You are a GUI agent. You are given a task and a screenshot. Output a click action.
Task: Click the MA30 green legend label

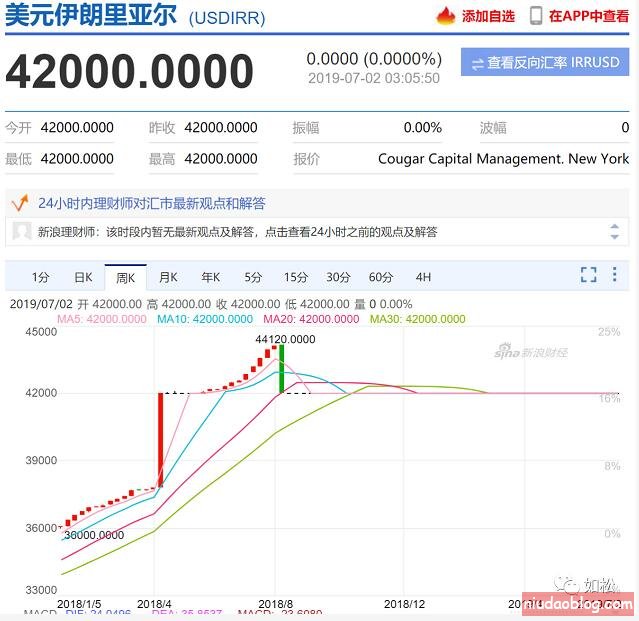[417, 319]
